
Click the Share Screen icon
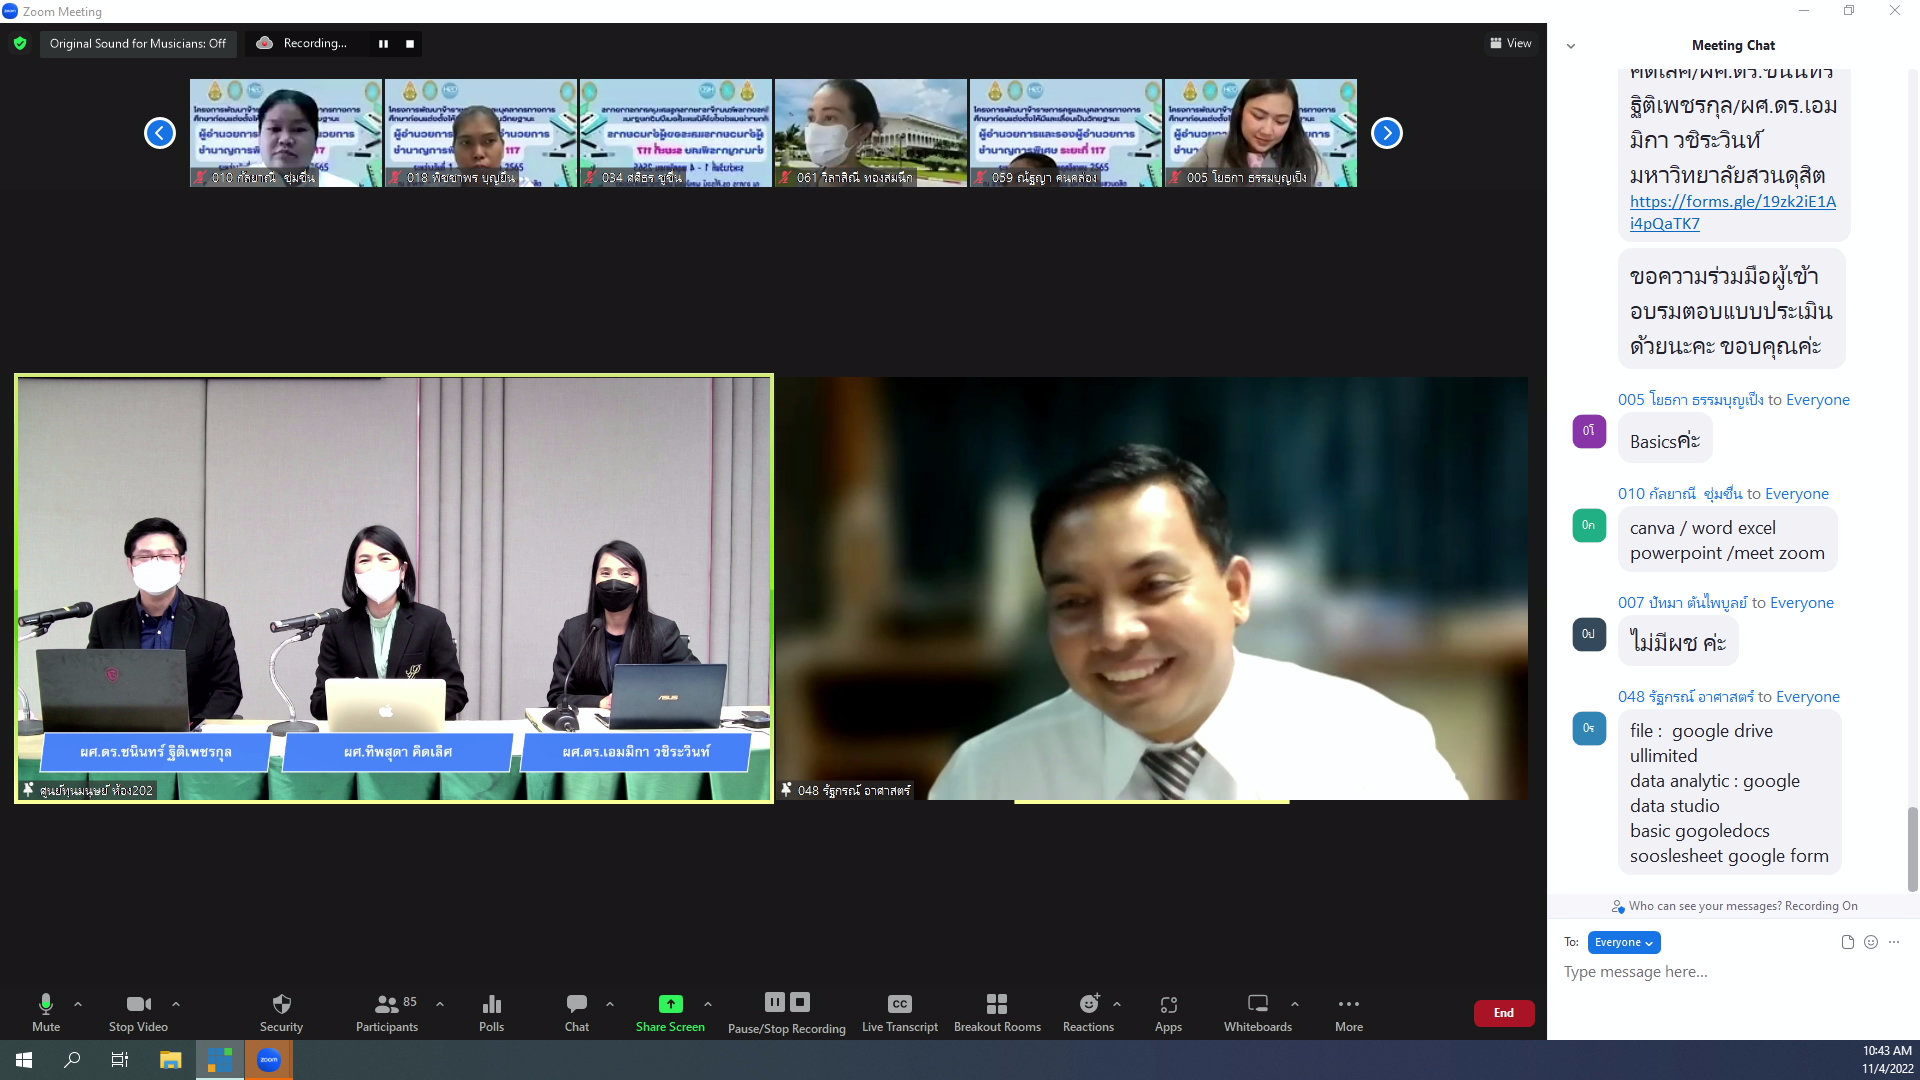(670, 1004)
